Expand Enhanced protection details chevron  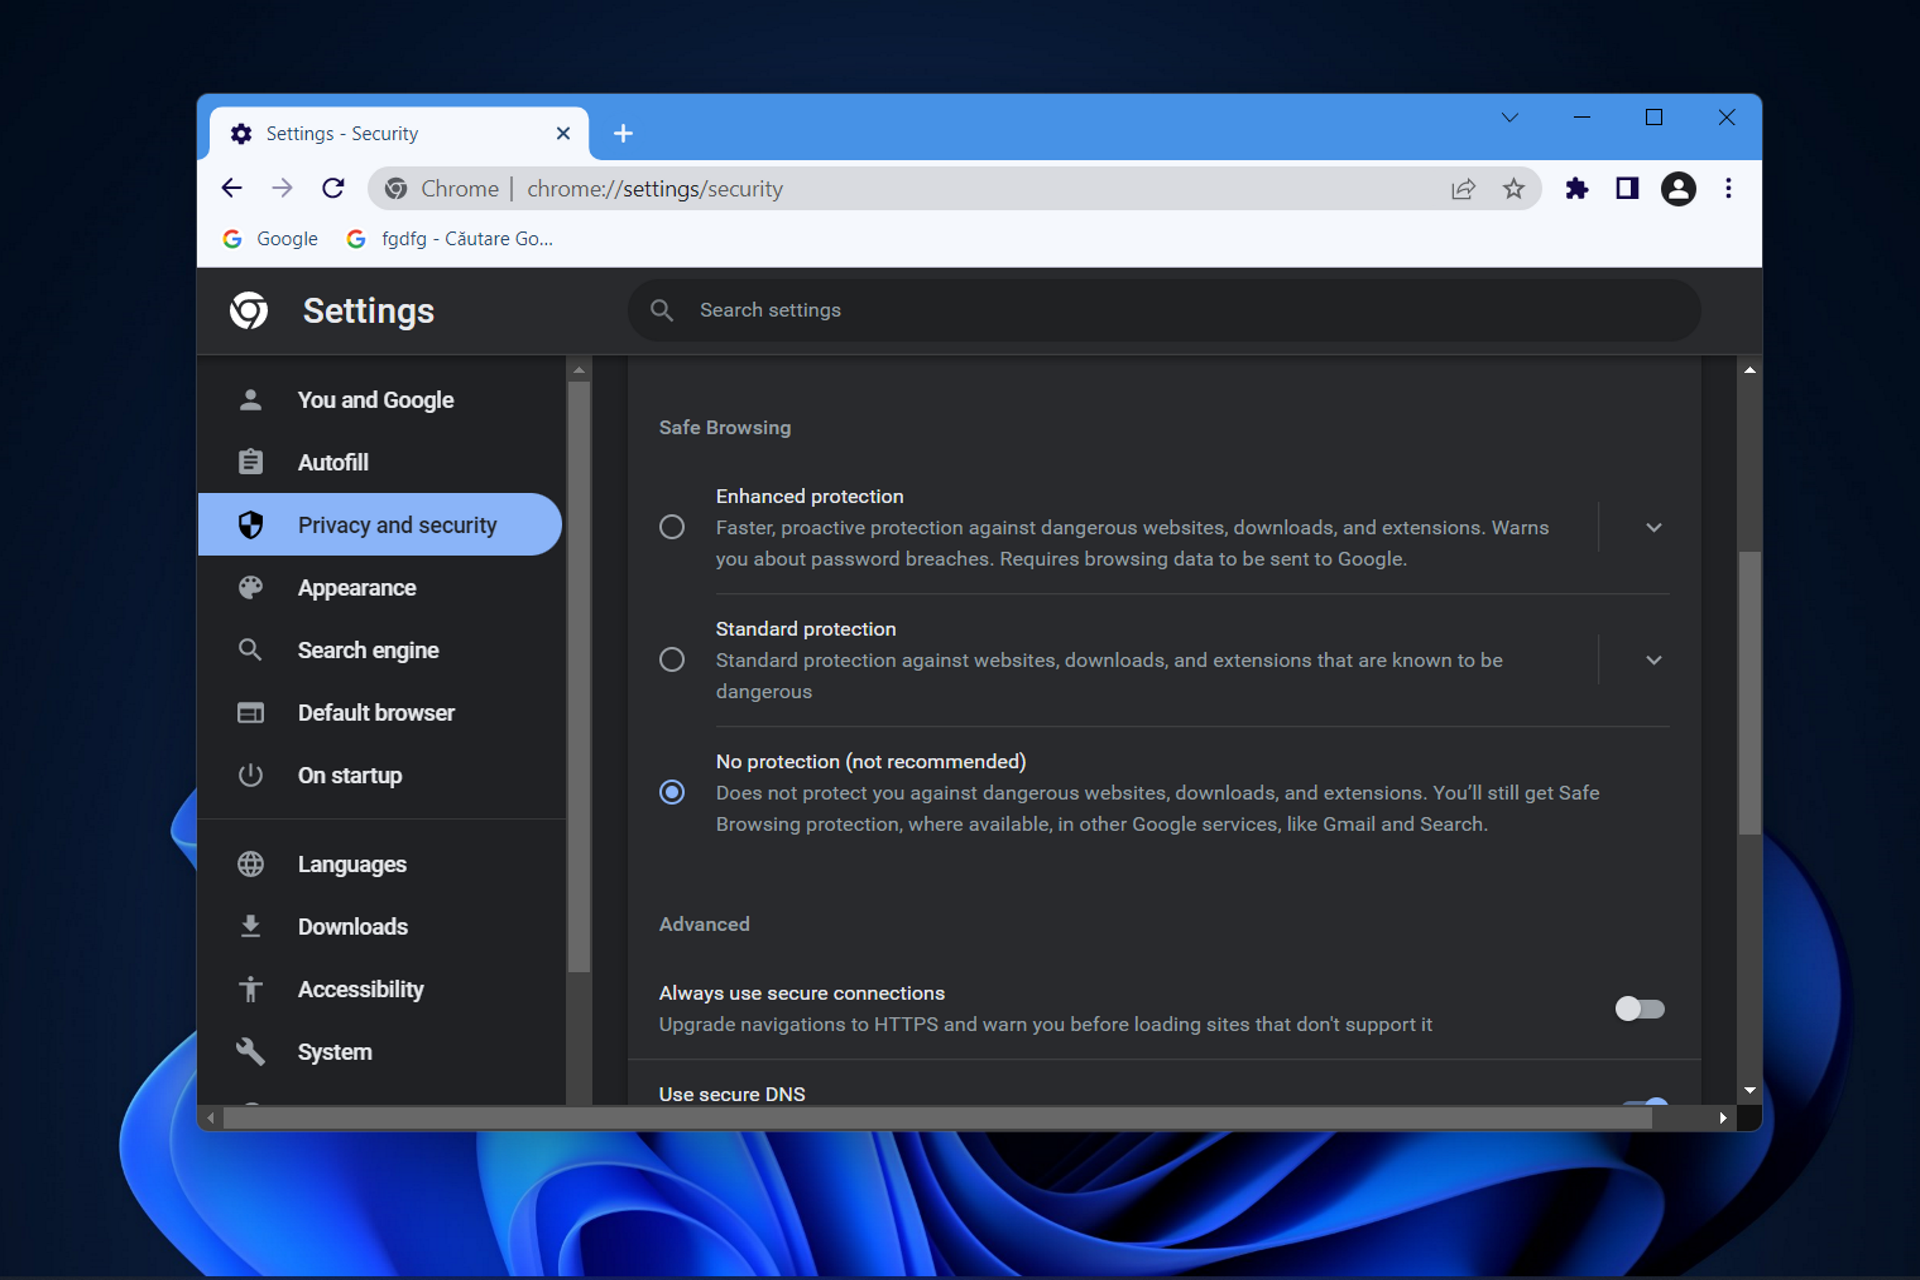click(x=1653, y=527)
